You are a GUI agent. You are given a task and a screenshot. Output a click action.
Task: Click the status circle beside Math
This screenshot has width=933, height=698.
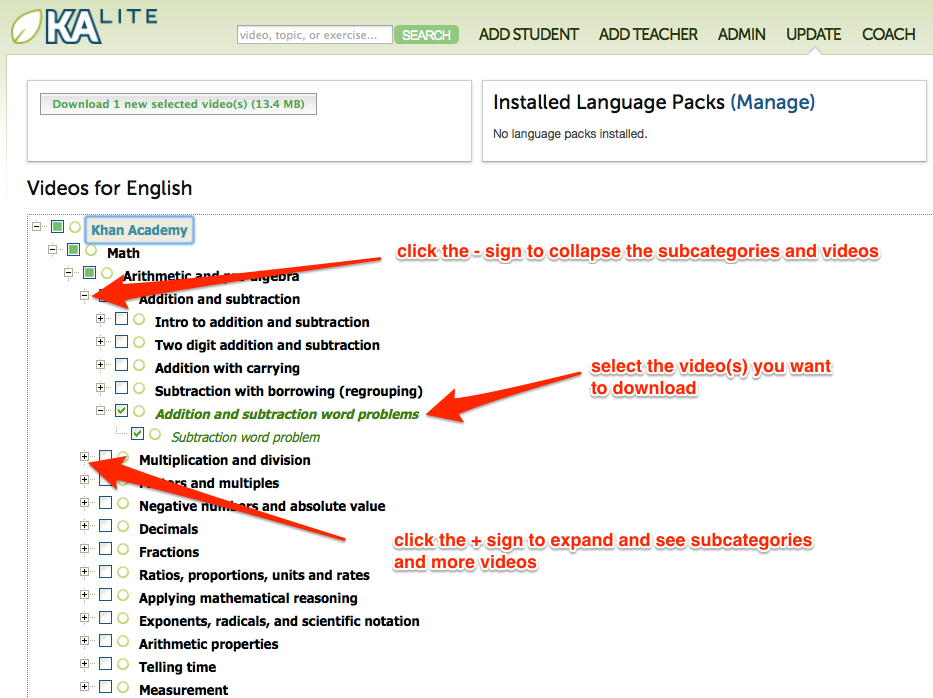point(91,250)
